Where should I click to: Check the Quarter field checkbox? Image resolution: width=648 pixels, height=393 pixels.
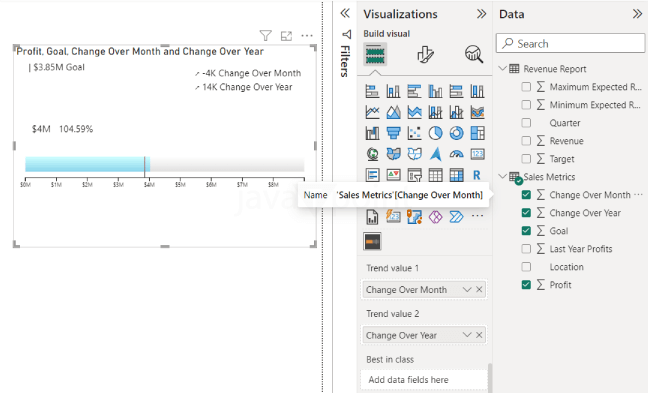(x=526, y=123)
